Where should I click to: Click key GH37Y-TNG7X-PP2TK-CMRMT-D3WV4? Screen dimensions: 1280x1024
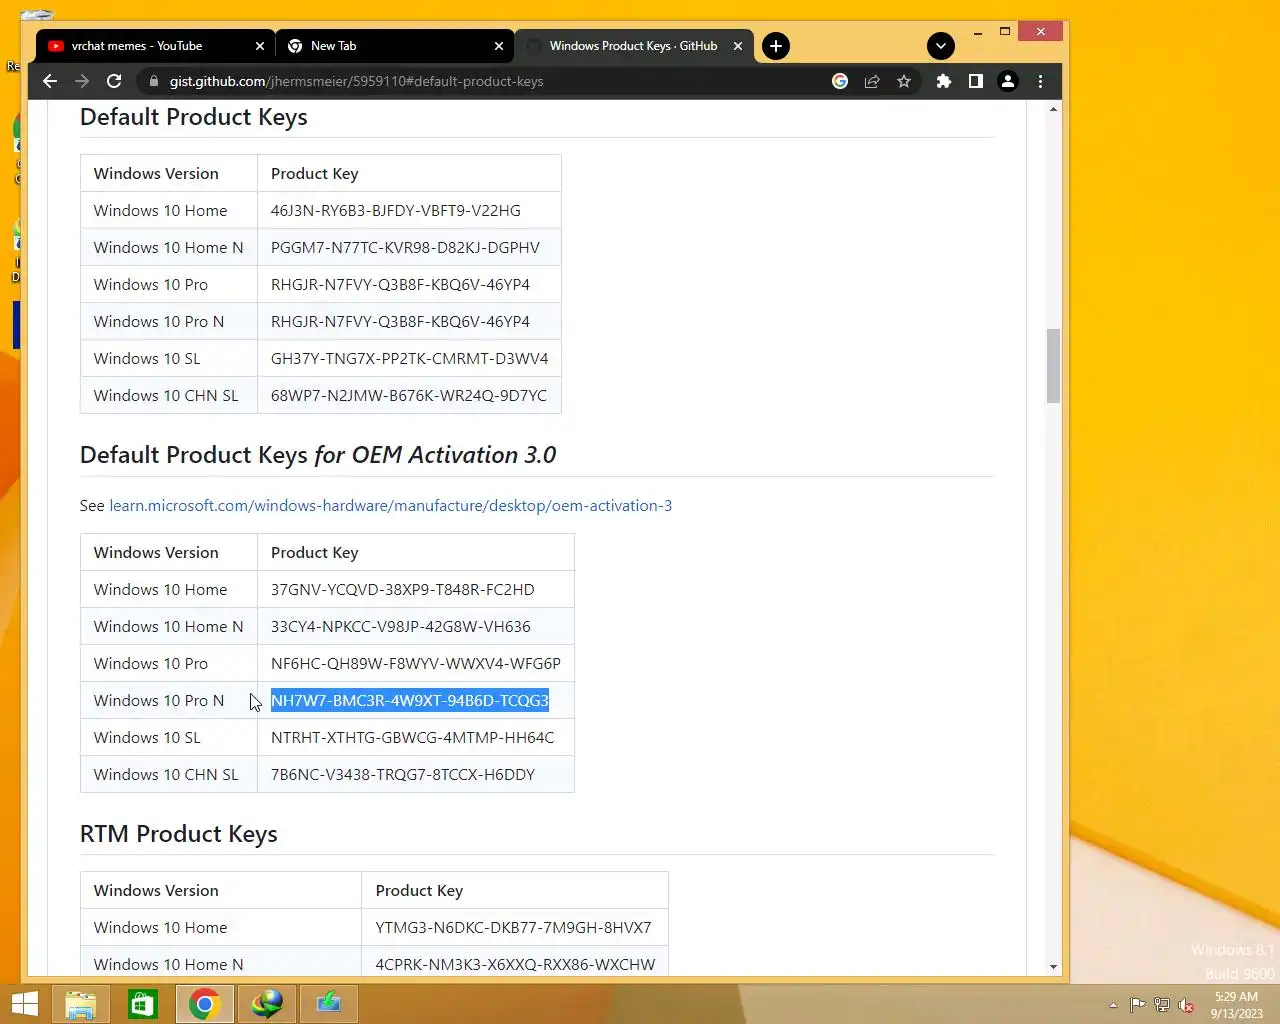409,359
